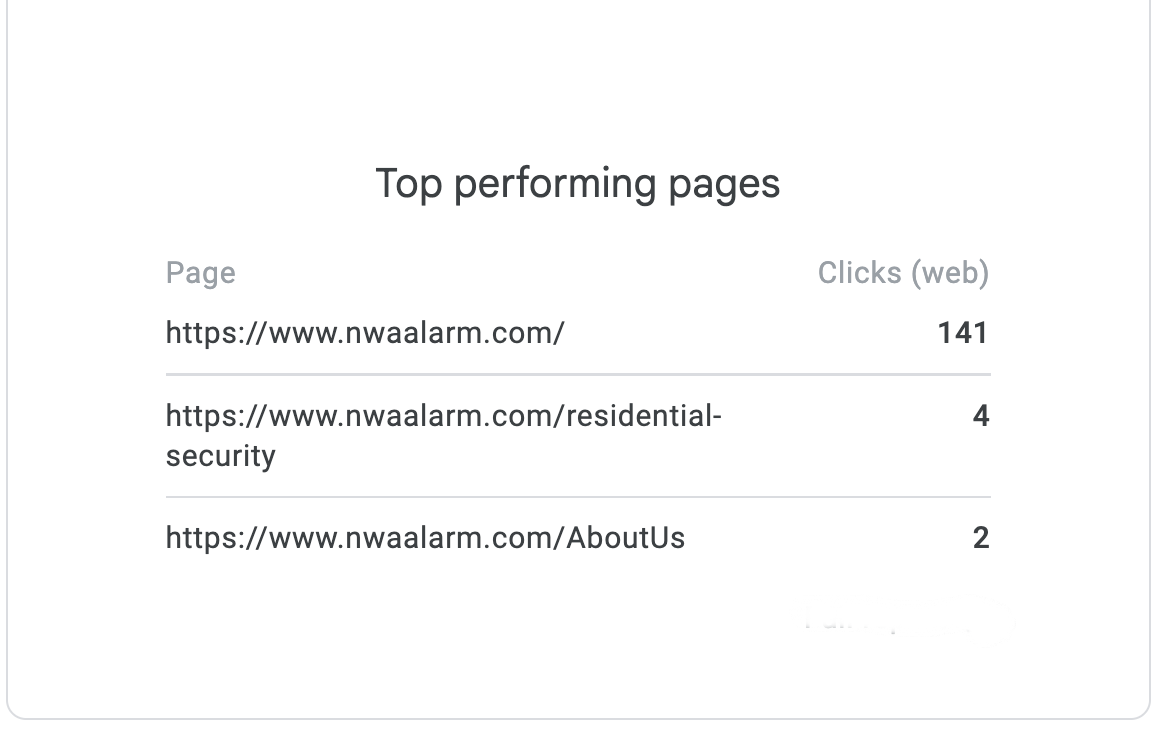Click the 'Clicks (web)' column header

click(902, 273)
